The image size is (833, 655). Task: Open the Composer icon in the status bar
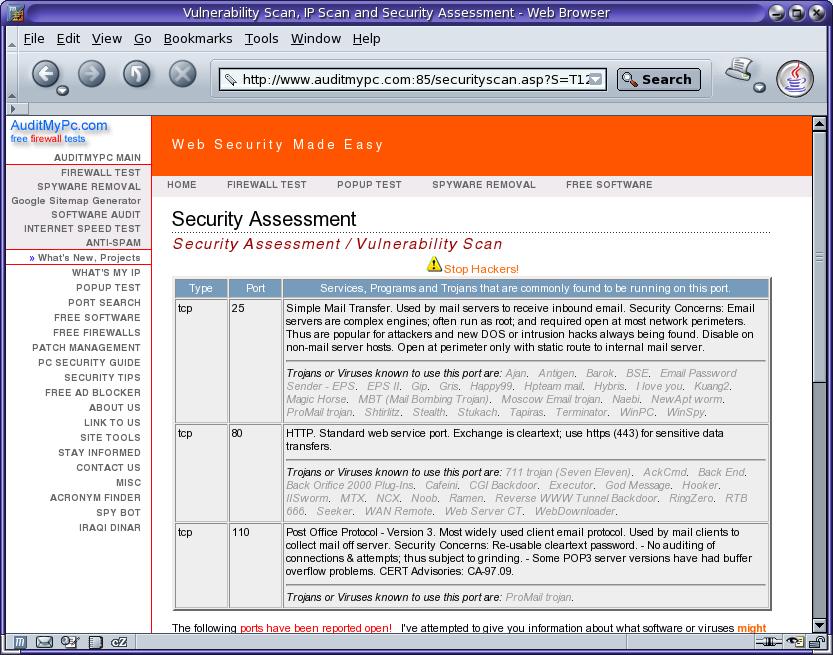[x=70, y=642]
